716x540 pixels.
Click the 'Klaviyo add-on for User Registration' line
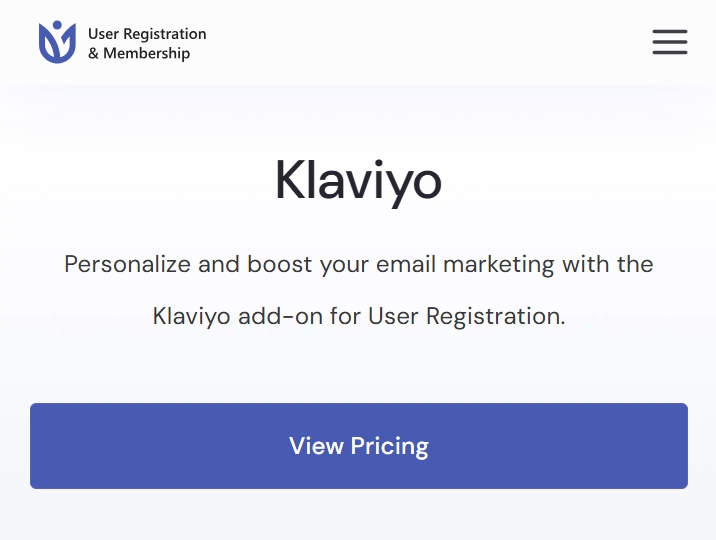coord(358,316)
